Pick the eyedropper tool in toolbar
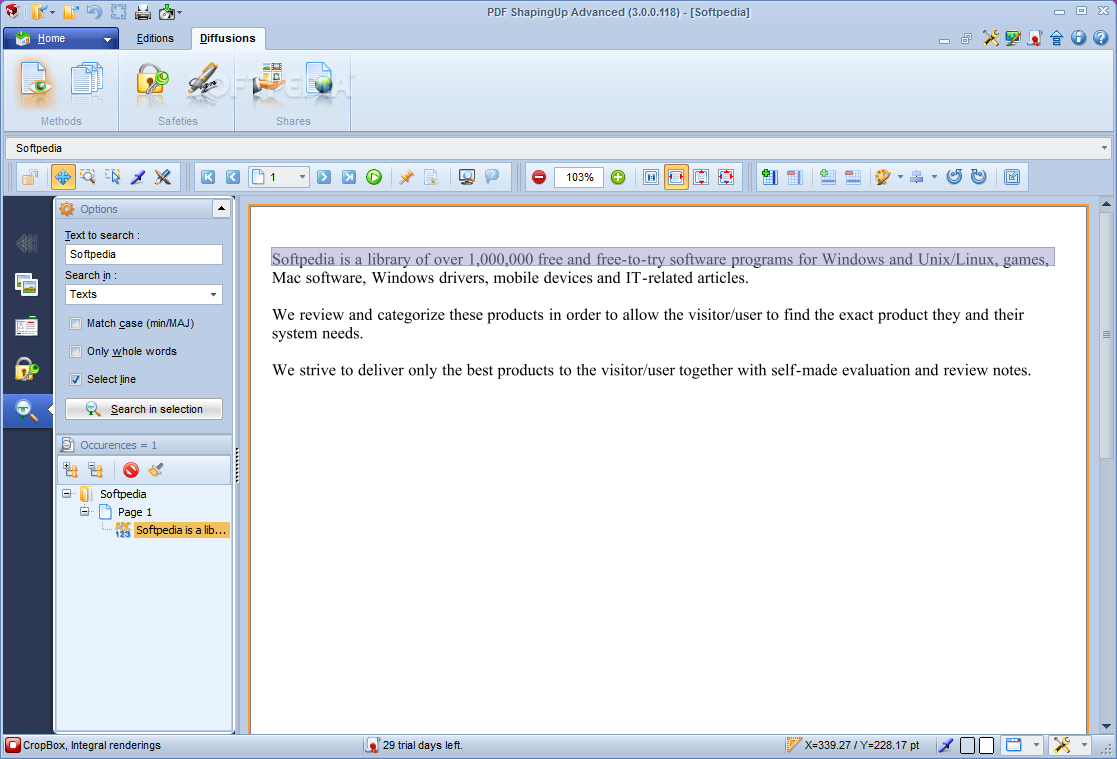1117x759 pixels. [x=137, y=177]
